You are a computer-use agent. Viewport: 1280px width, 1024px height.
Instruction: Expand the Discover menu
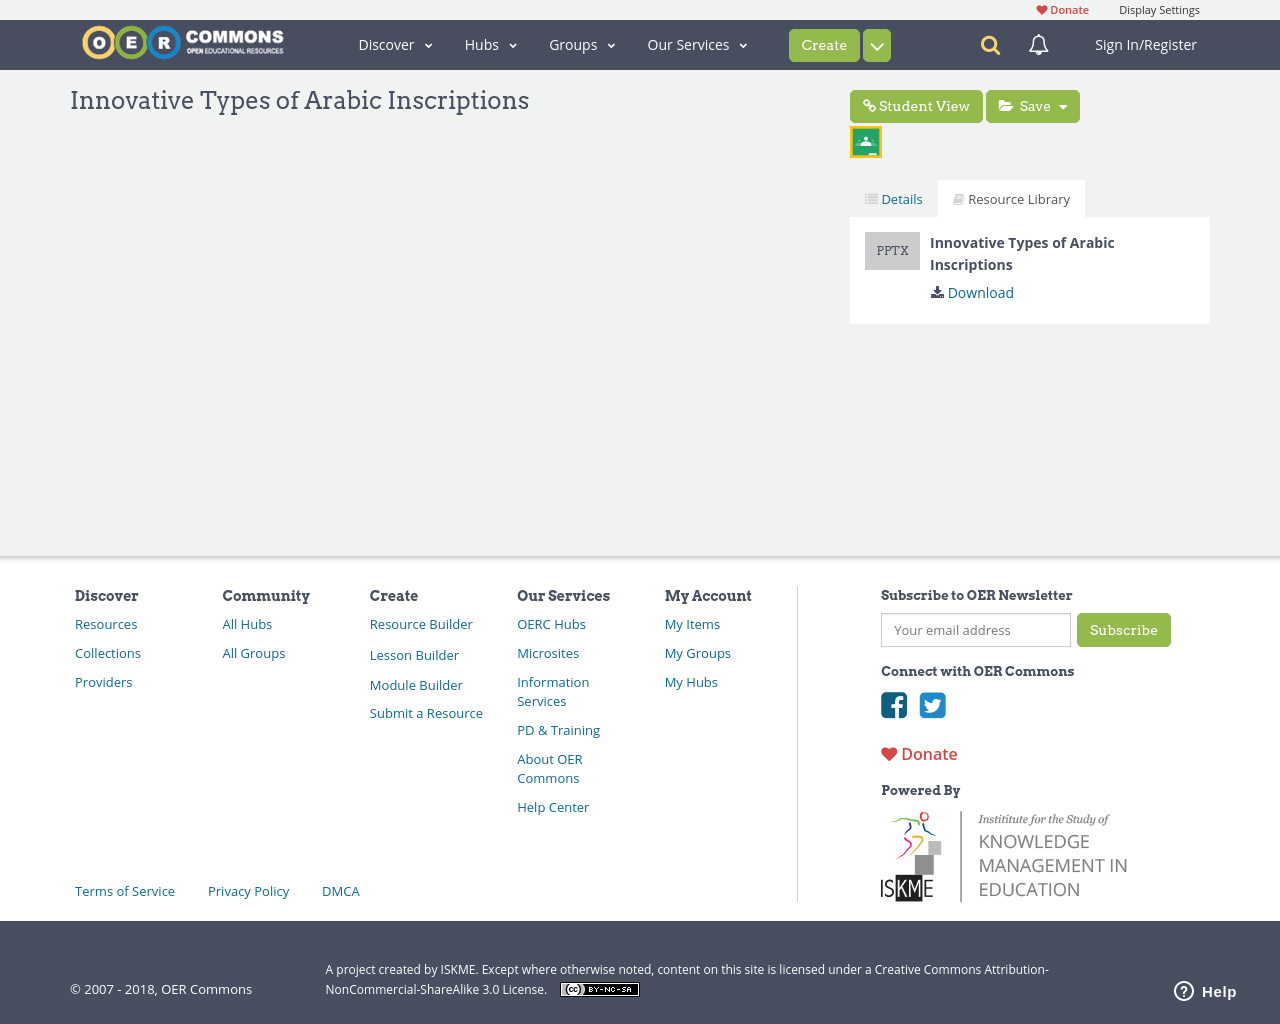[x=394, y=44]
